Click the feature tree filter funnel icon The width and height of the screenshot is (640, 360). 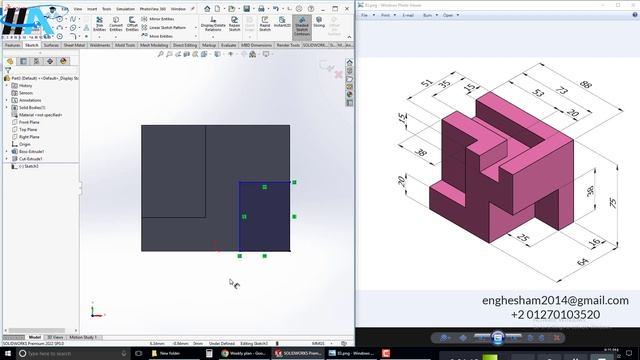[x=8, y=70]
